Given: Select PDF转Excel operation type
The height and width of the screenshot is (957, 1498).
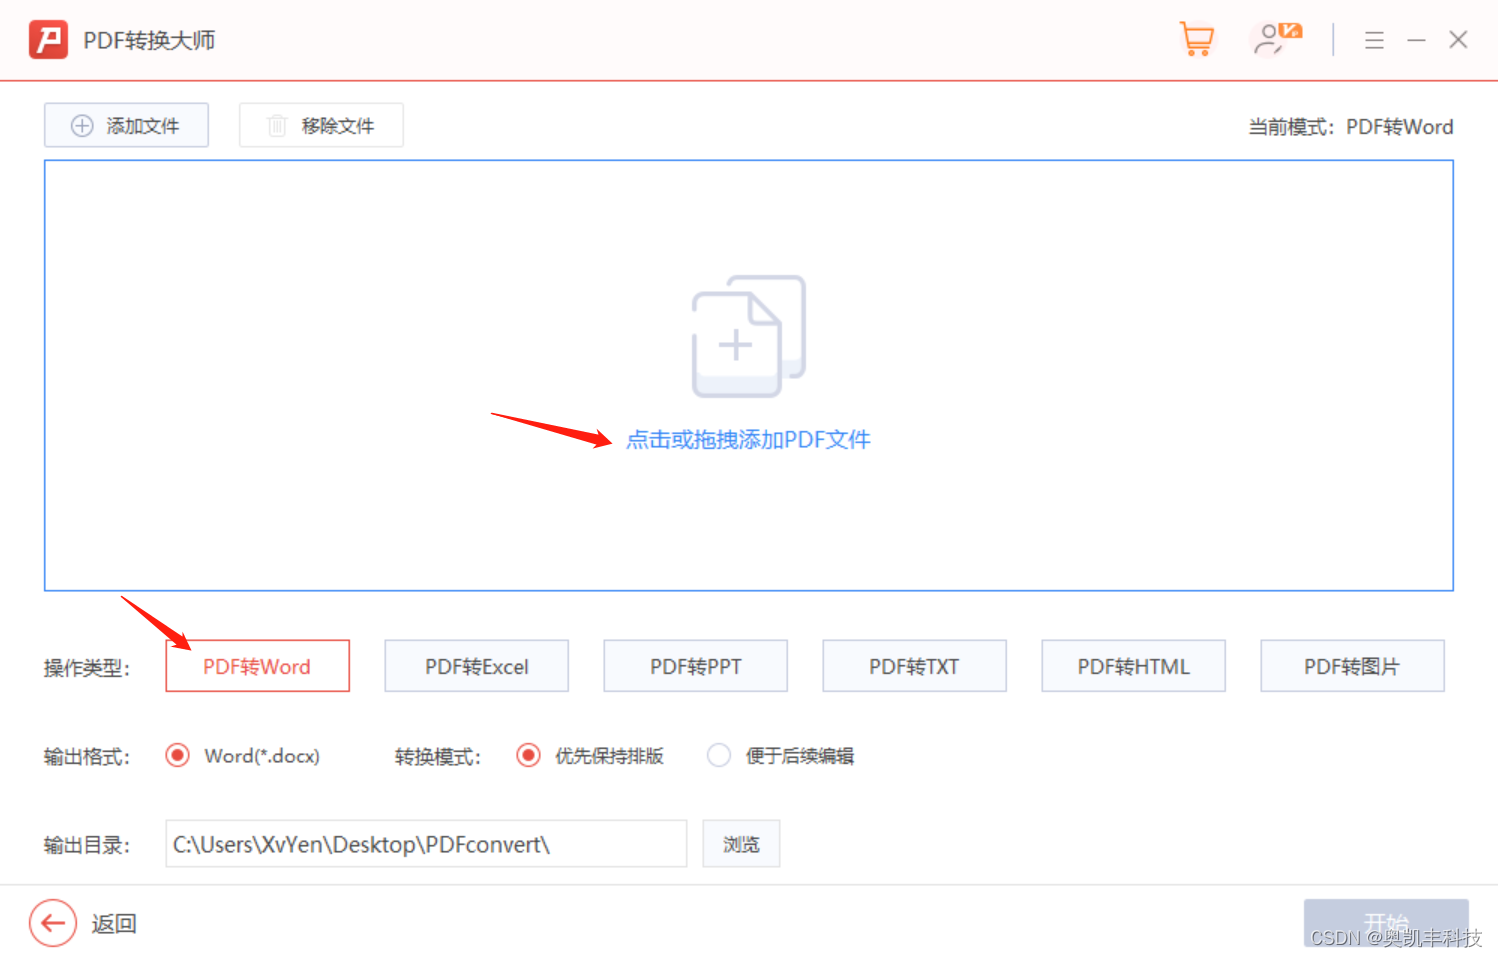Looking at the screenshot, I should [x=476, y=666].
